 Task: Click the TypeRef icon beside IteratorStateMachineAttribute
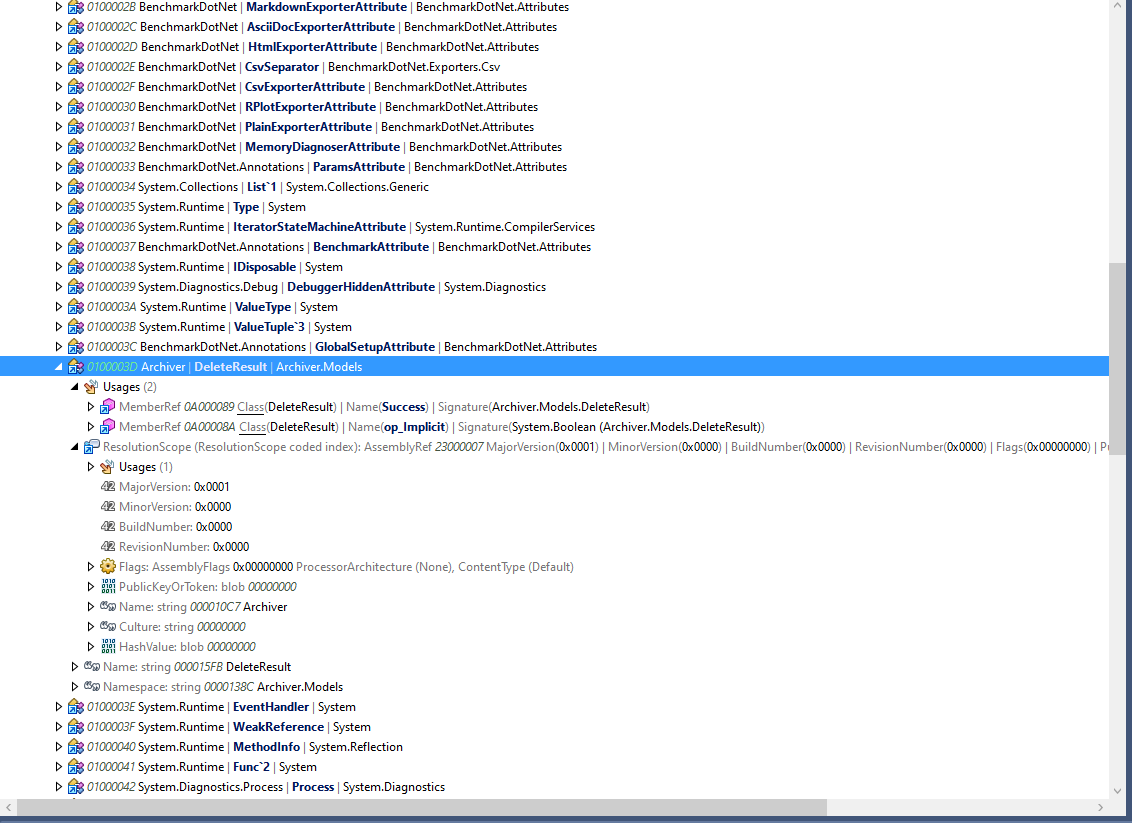(x=75, y=227)
